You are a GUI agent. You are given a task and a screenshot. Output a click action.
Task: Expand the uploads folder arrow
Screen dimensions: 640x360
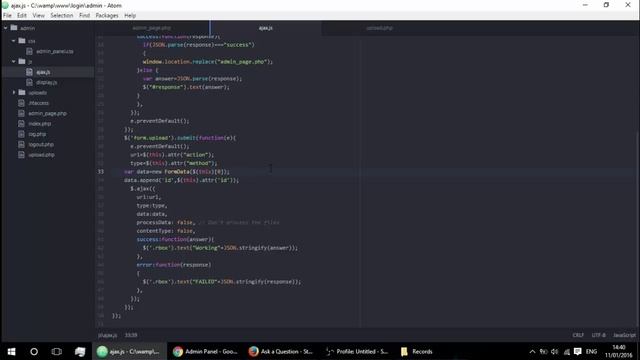pos(13,93)
